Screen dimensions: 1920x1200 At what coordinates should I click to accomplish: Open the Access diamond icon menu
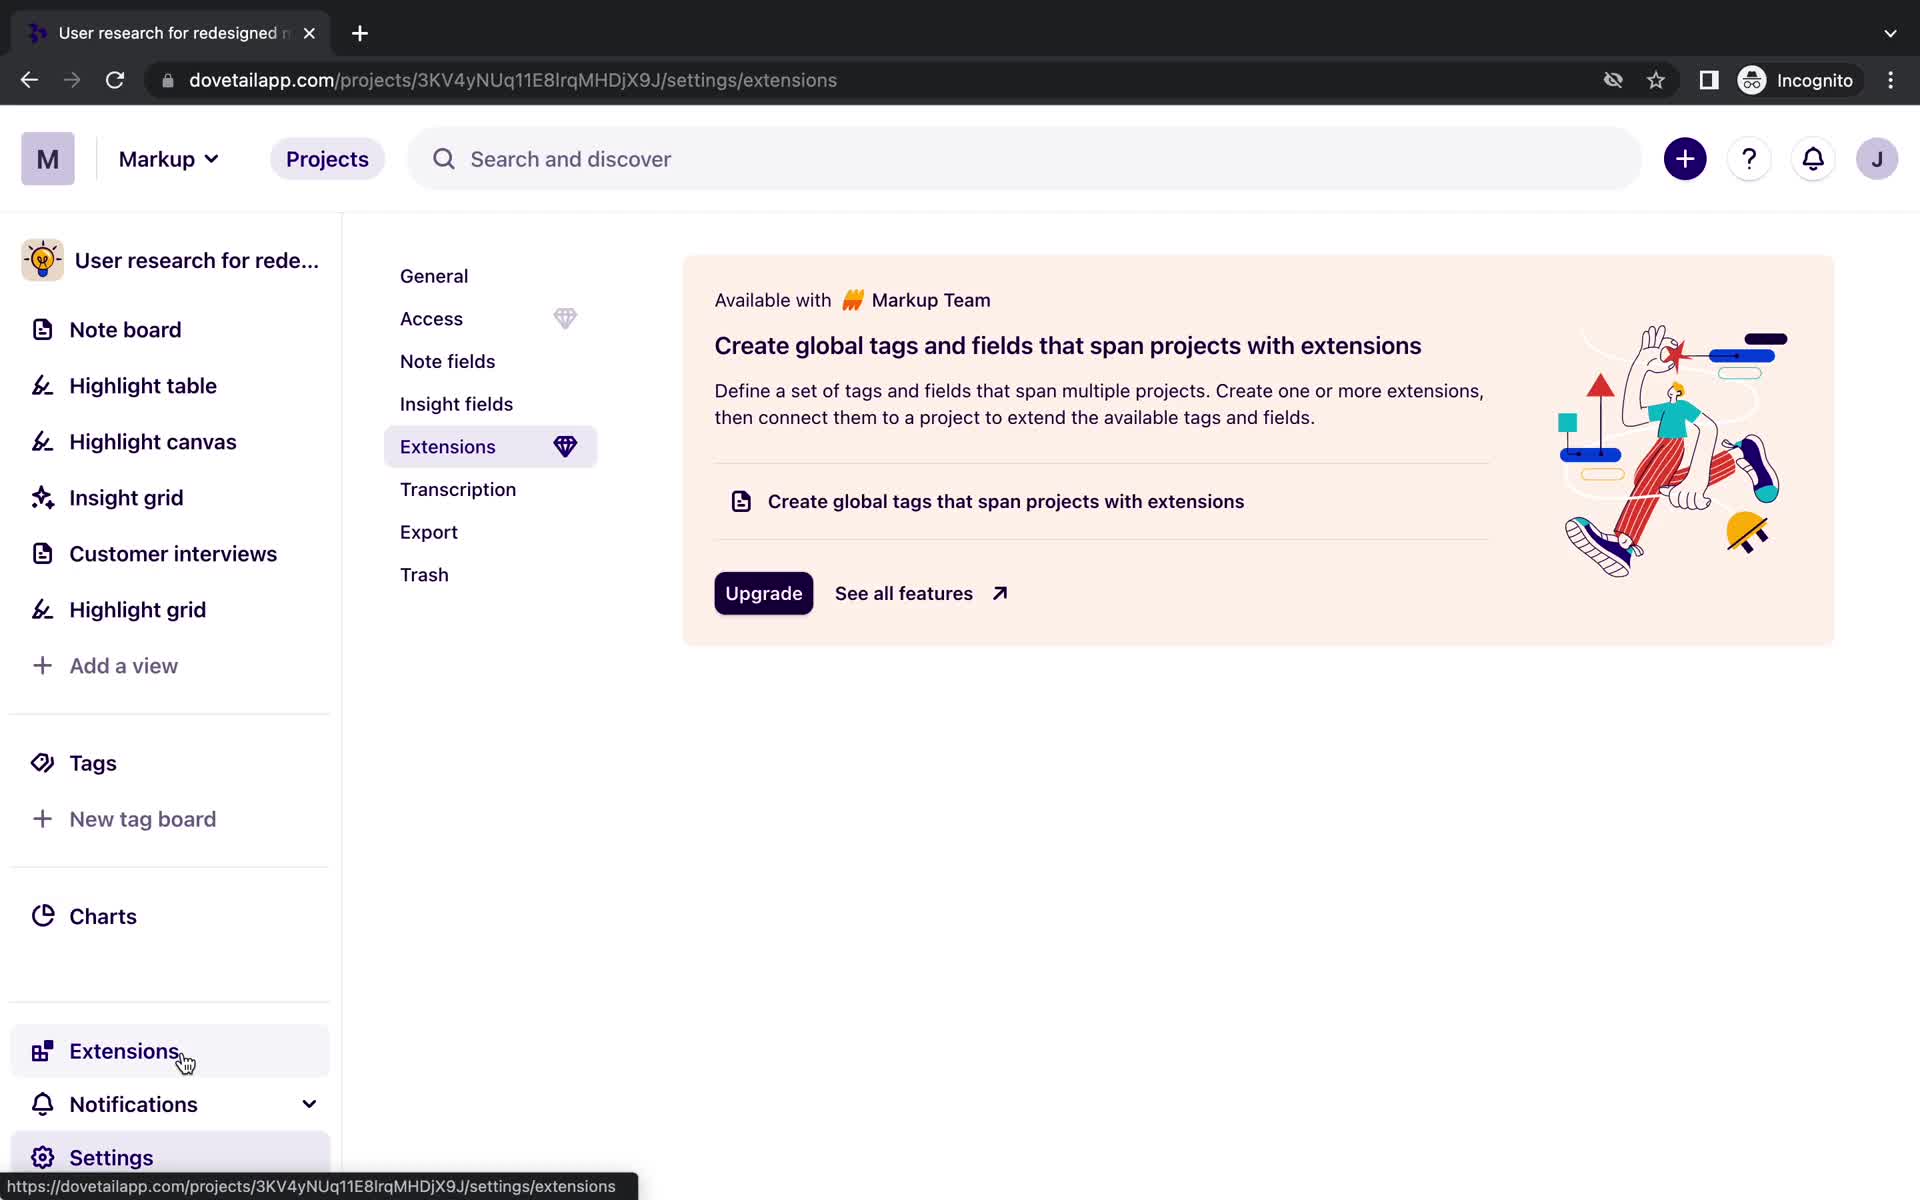[563, 318]
